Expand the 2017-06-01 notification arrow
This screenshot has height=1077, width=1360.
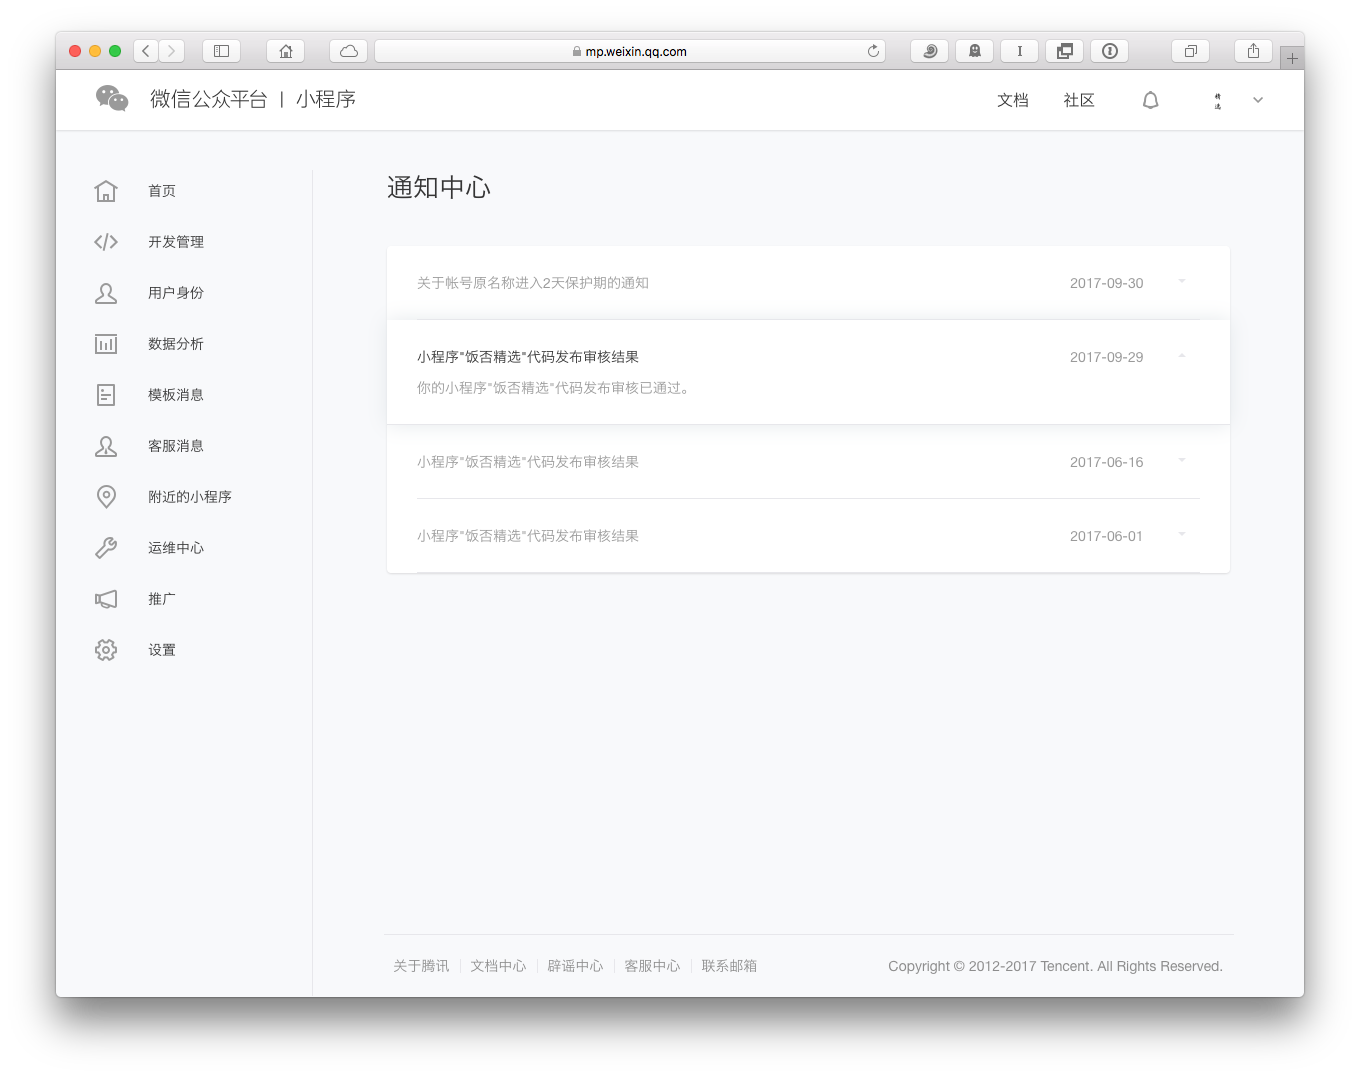point(1182,534)
